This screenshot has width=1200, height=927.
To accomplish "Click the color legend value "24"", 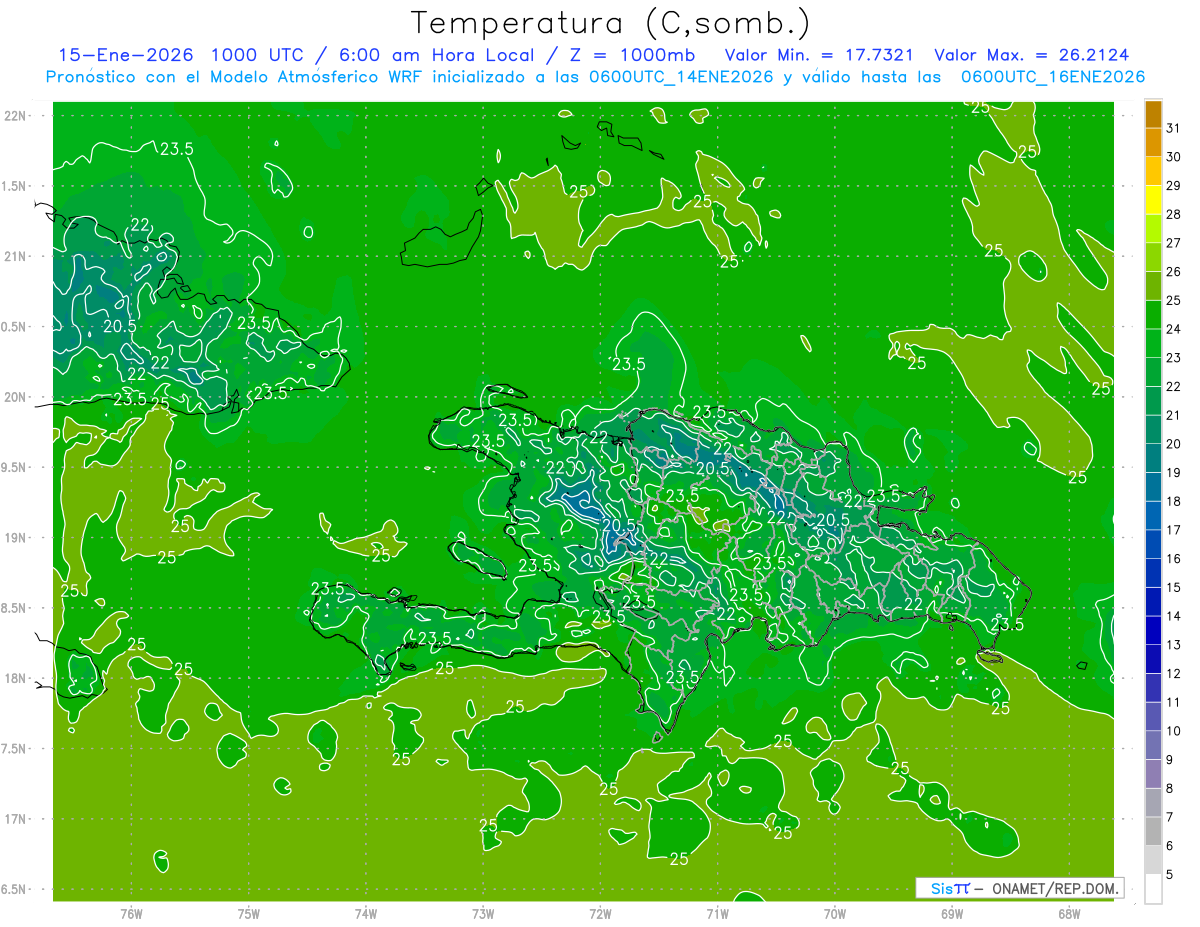I will [x=1173, y=329].
